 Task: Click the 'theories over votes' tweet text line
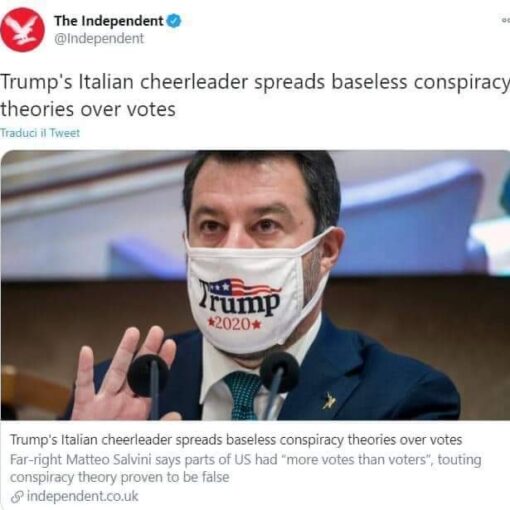(x=88, y=110)
